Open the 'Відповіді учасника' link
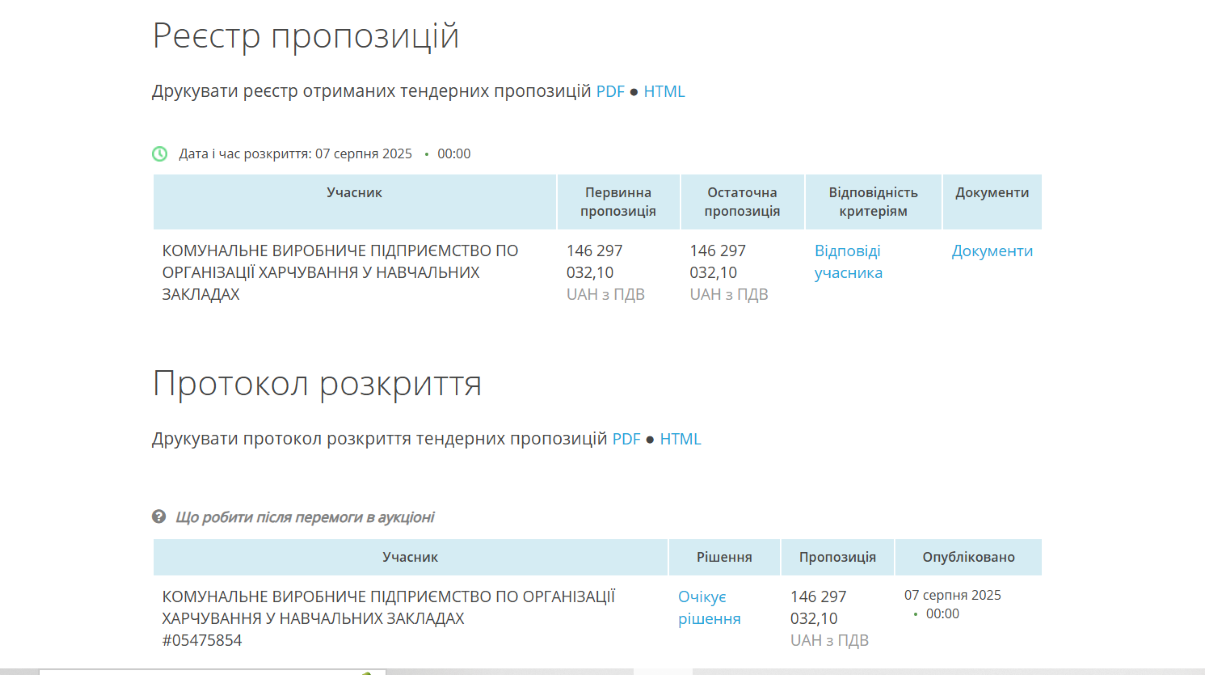 848,262
